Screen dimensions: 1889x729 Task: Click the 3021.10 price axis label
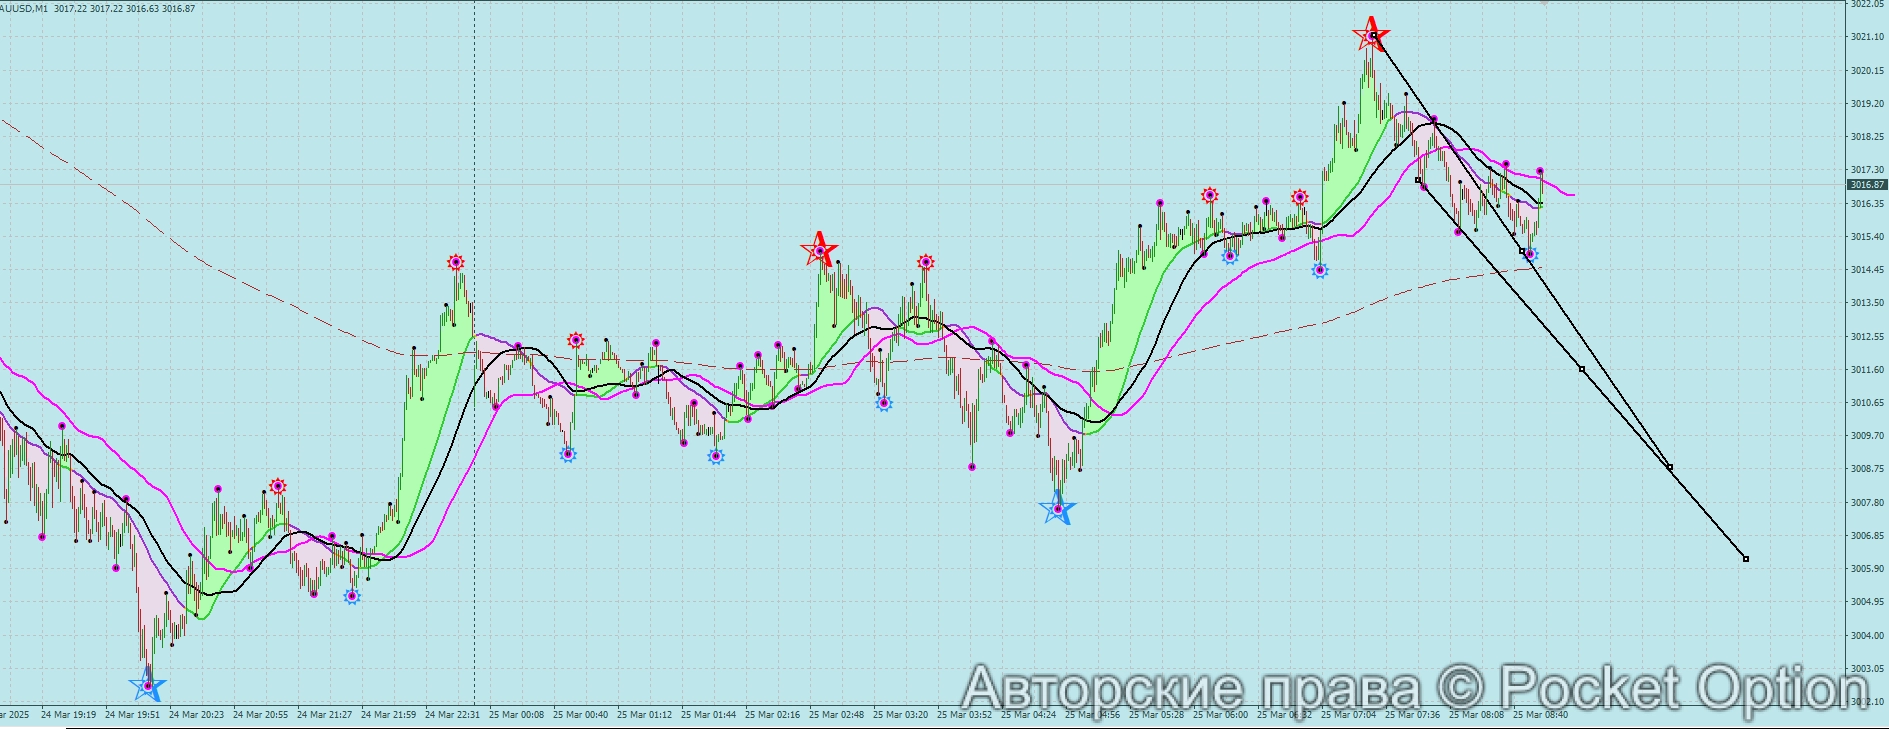pyautogui.click(x=1866, y=37)
